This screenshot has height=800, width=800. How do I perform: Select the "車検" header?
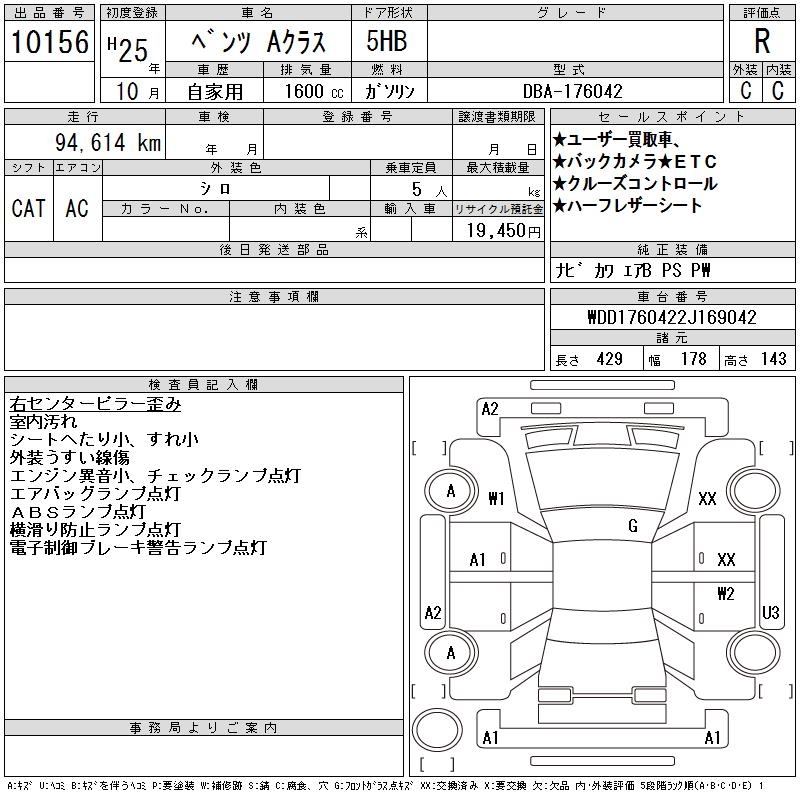tap(214, 117)
